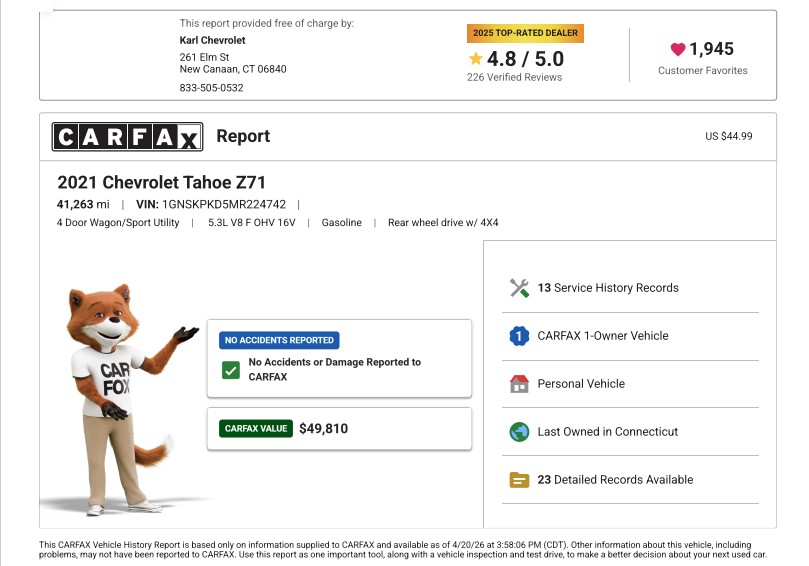Click the wrench service history icon

pos(519,288)
